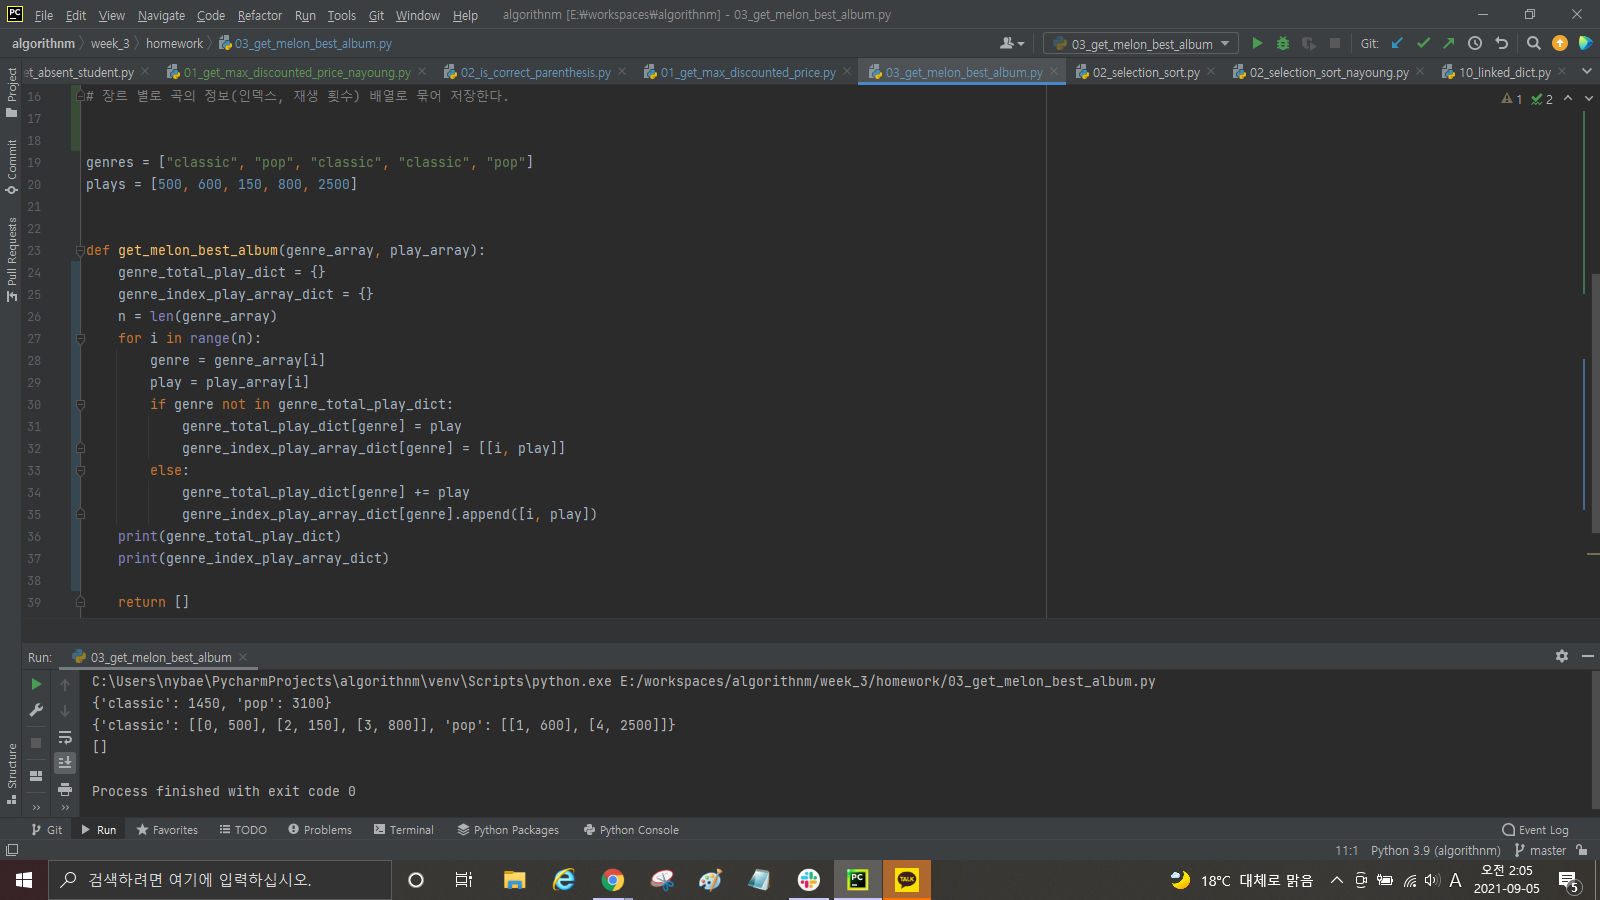Image resolution: width=1600 pixels, height=900 pixels.
Task: Open the Event Log
Action: pyautogui.click(x=1535, y=830)
